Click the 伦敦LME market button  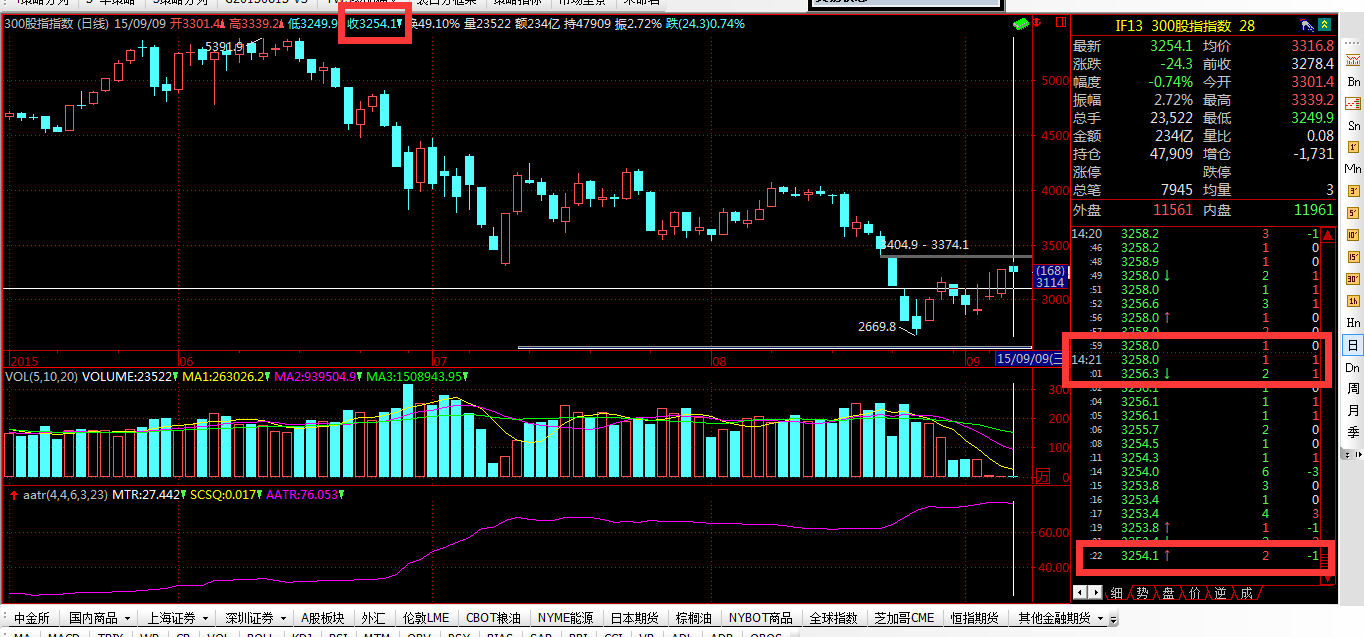(x=426, y=618)
